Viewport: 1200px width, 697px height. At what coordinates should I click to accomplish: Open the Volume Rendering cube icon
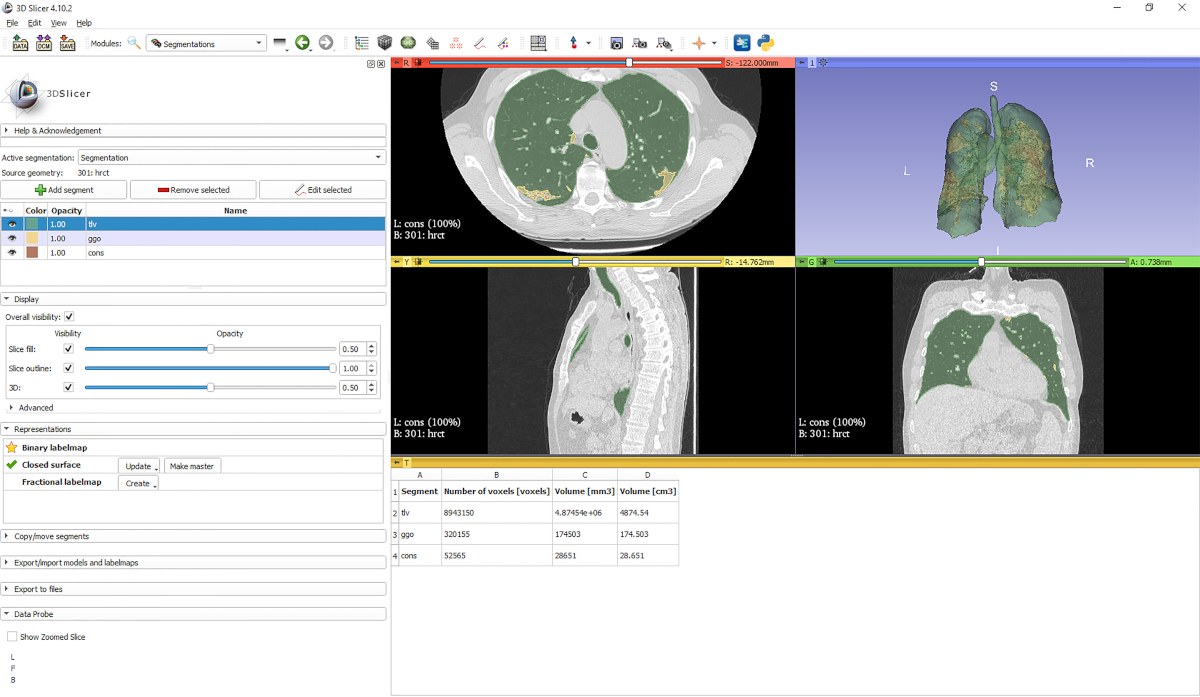pyautogui.click(x=385, y=43)
